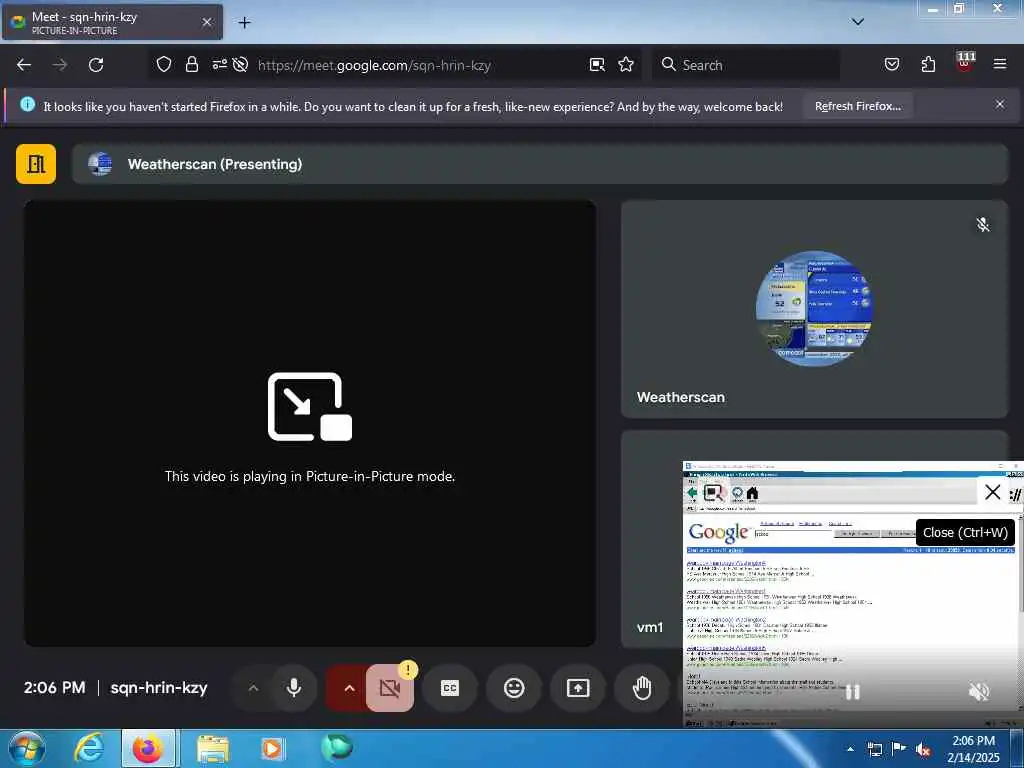The image size is (1024, 768).
Task: Toggle the microphone button
Action: [294, 688]
